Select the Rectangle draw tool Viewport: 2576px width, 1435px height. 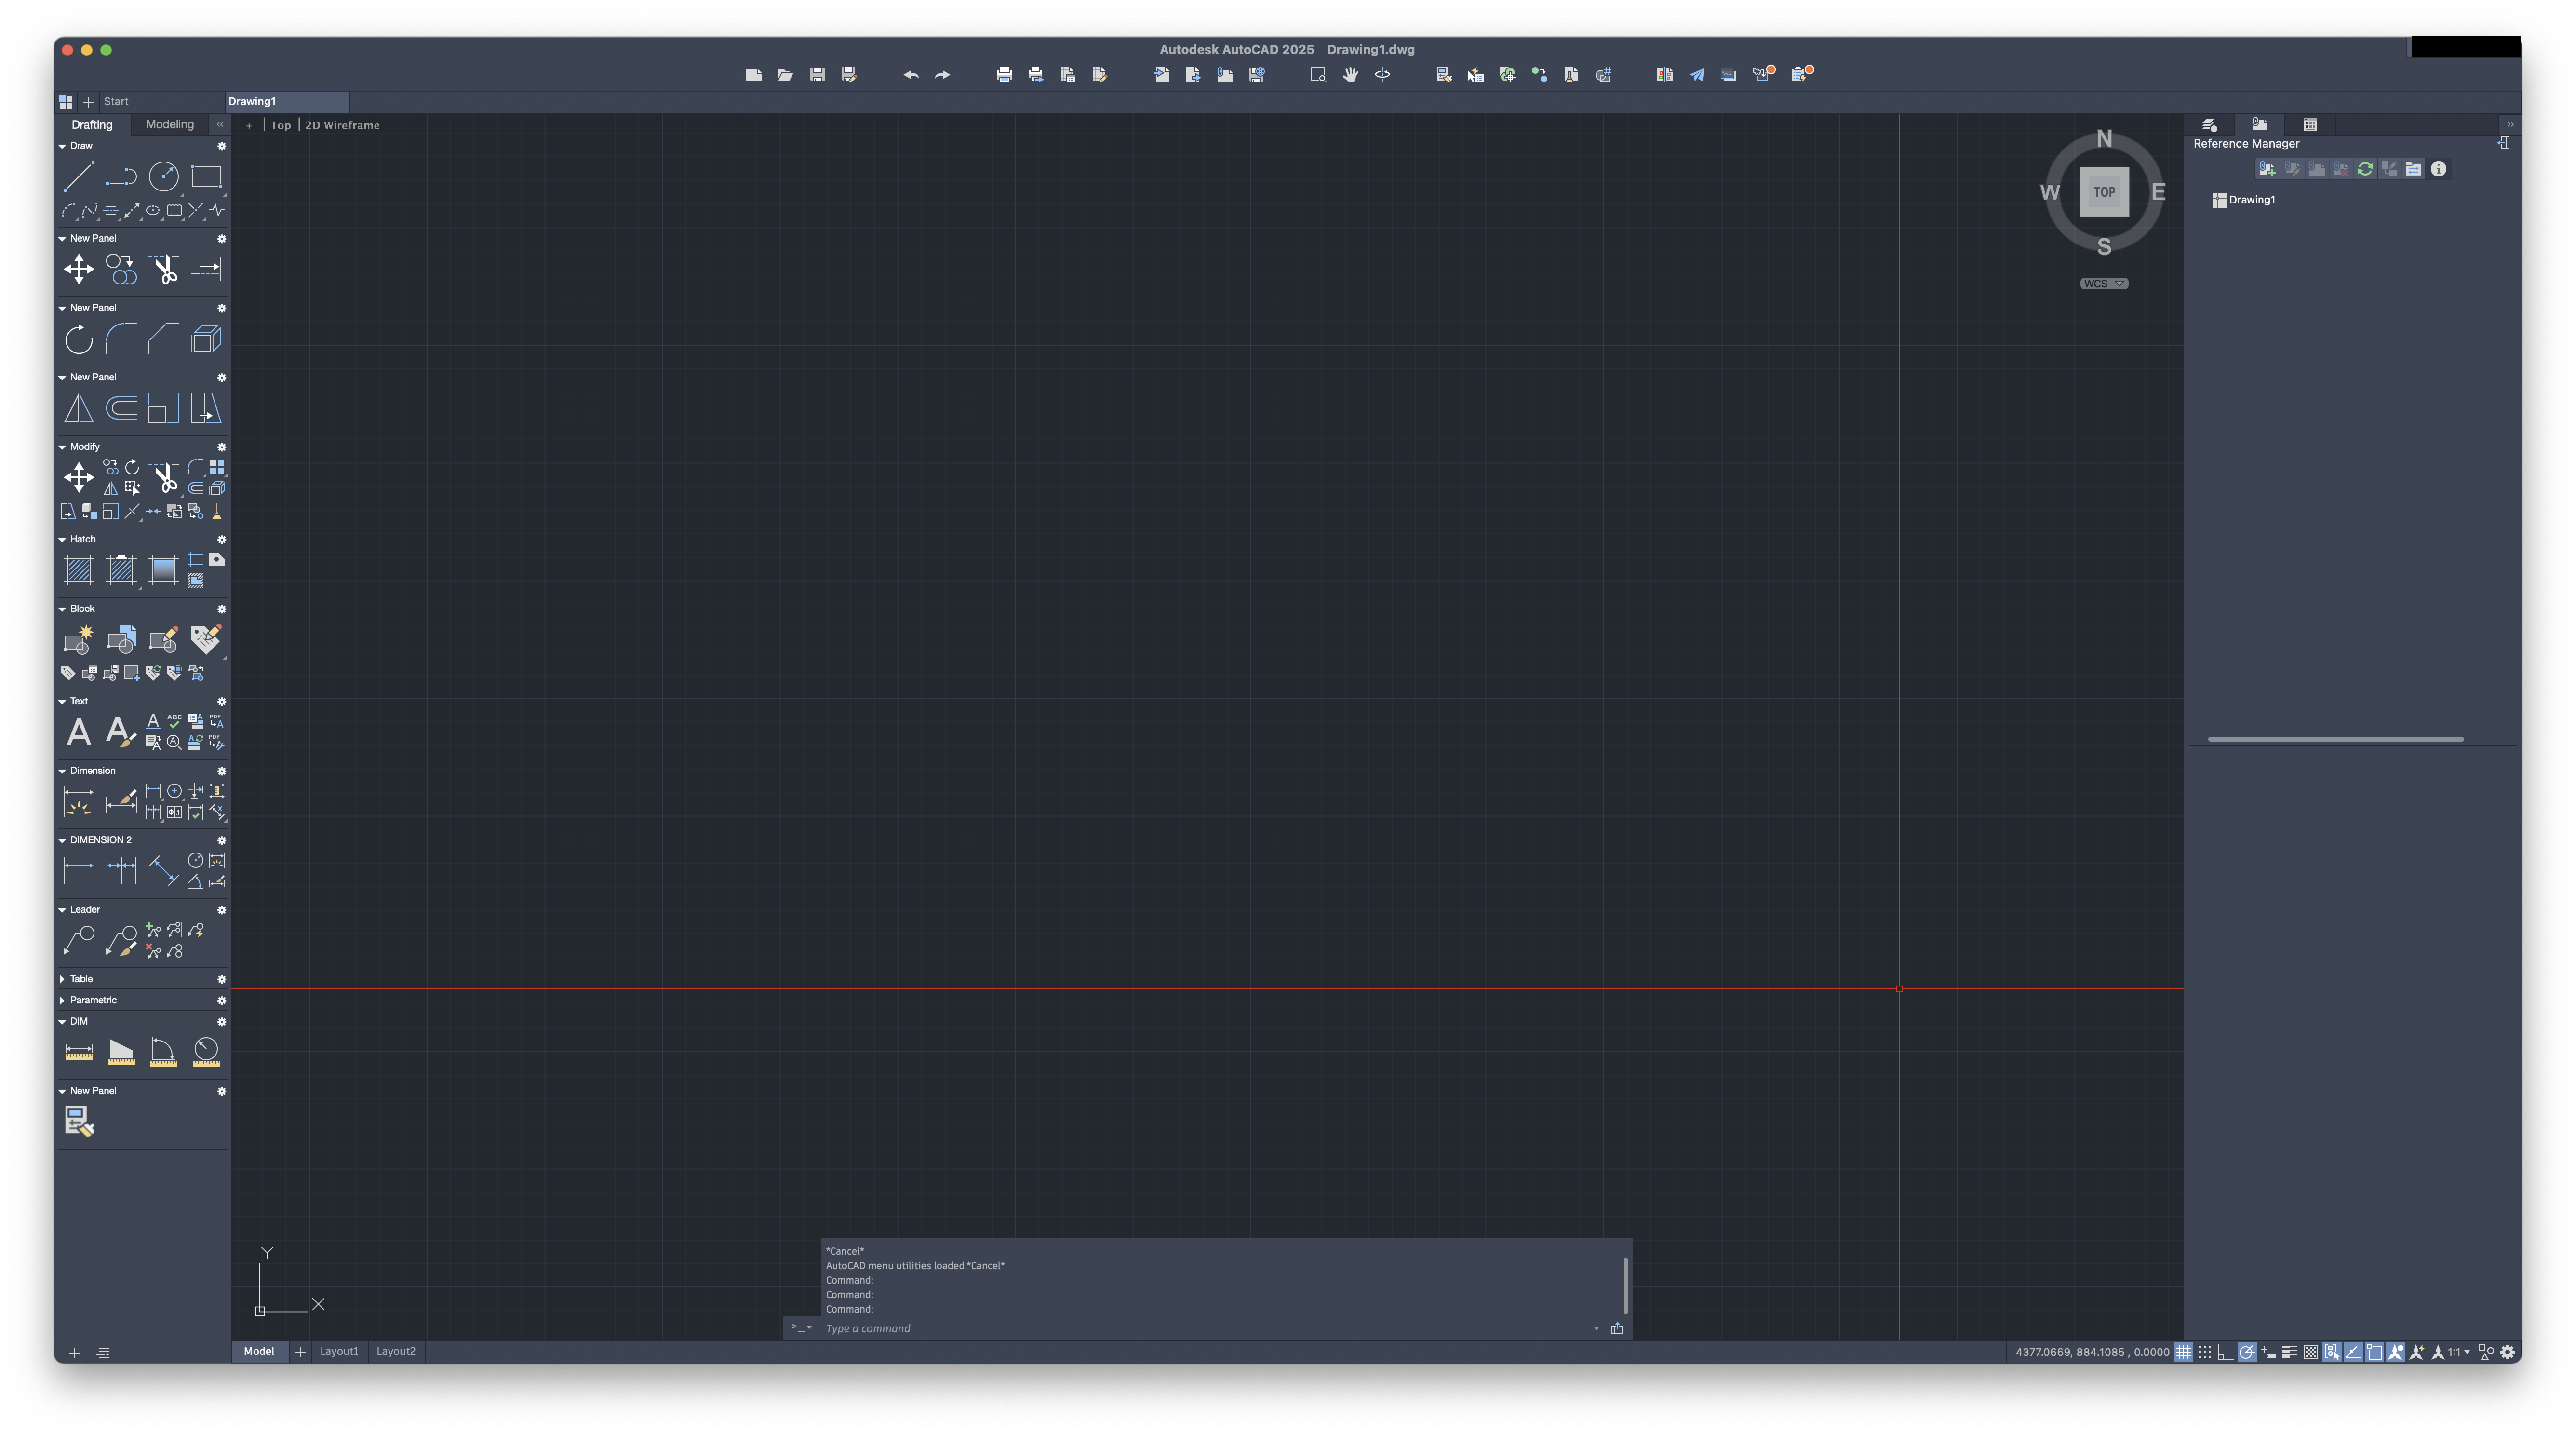(206, 177)
